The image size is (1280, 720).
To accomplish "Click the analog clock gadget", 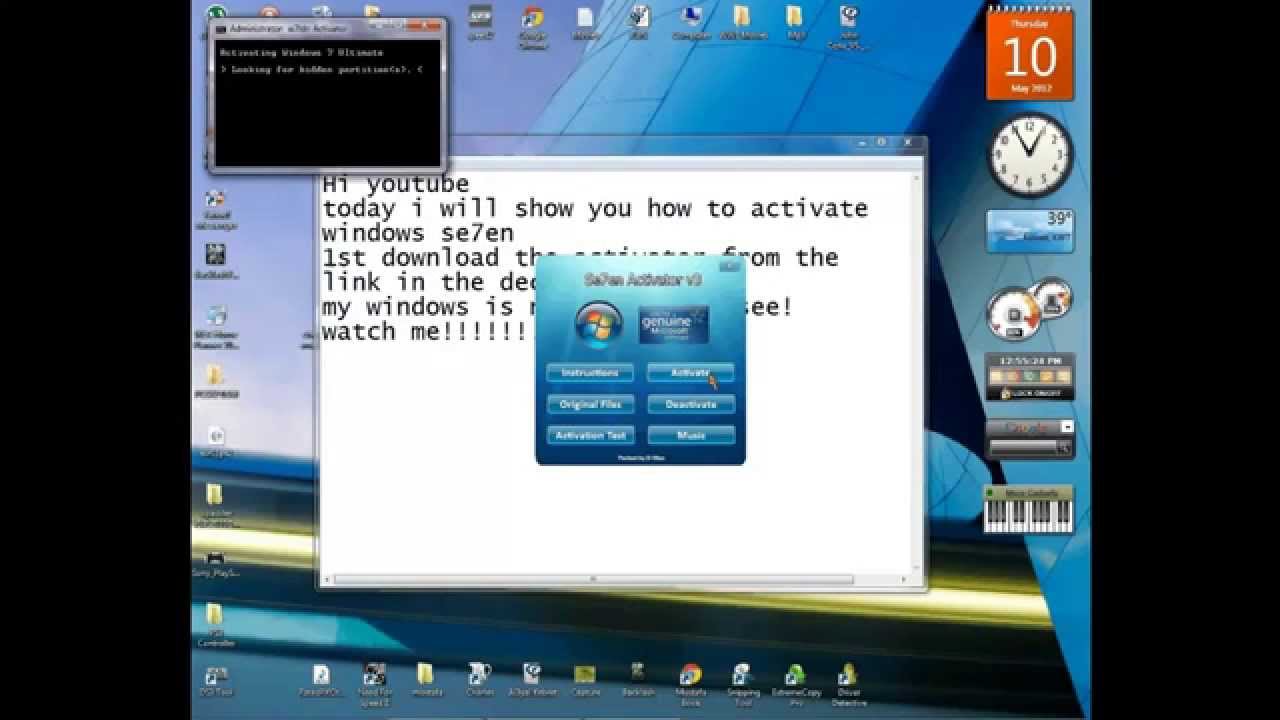I will [x=1031, y=155].
